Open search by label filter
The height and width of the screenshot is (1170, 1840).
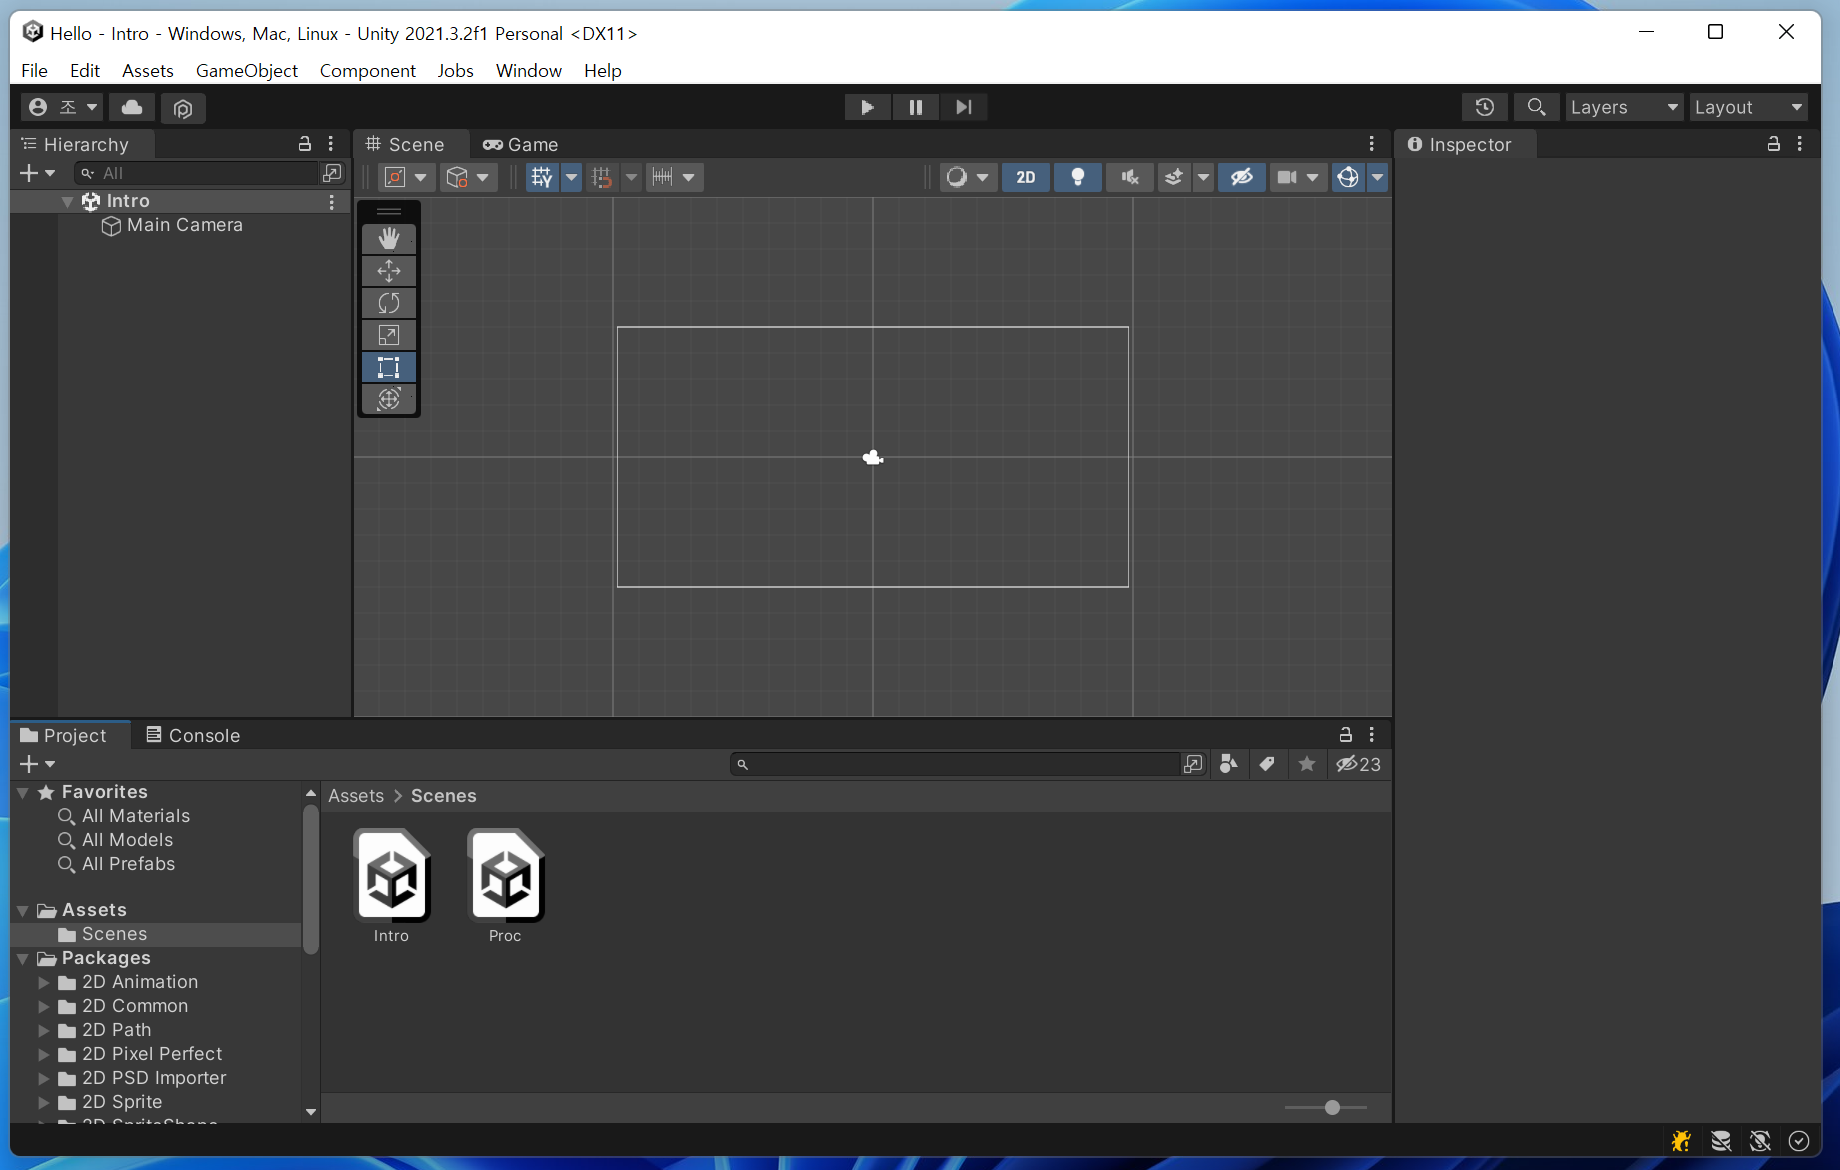[x=1267, y=764]
